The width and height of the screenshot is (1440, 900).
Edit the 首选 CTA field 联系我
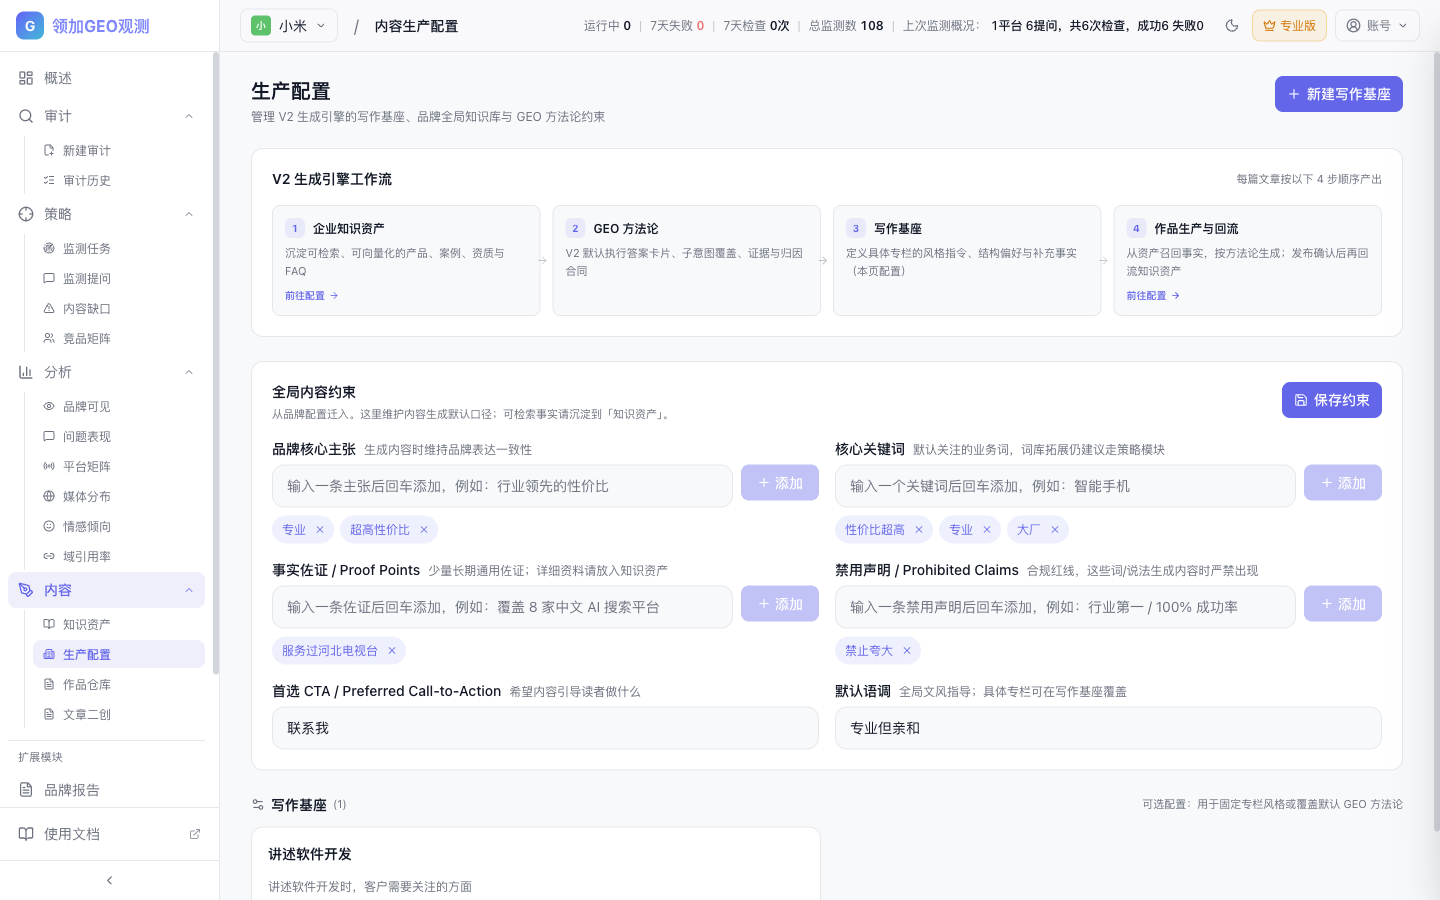point(545,728)
